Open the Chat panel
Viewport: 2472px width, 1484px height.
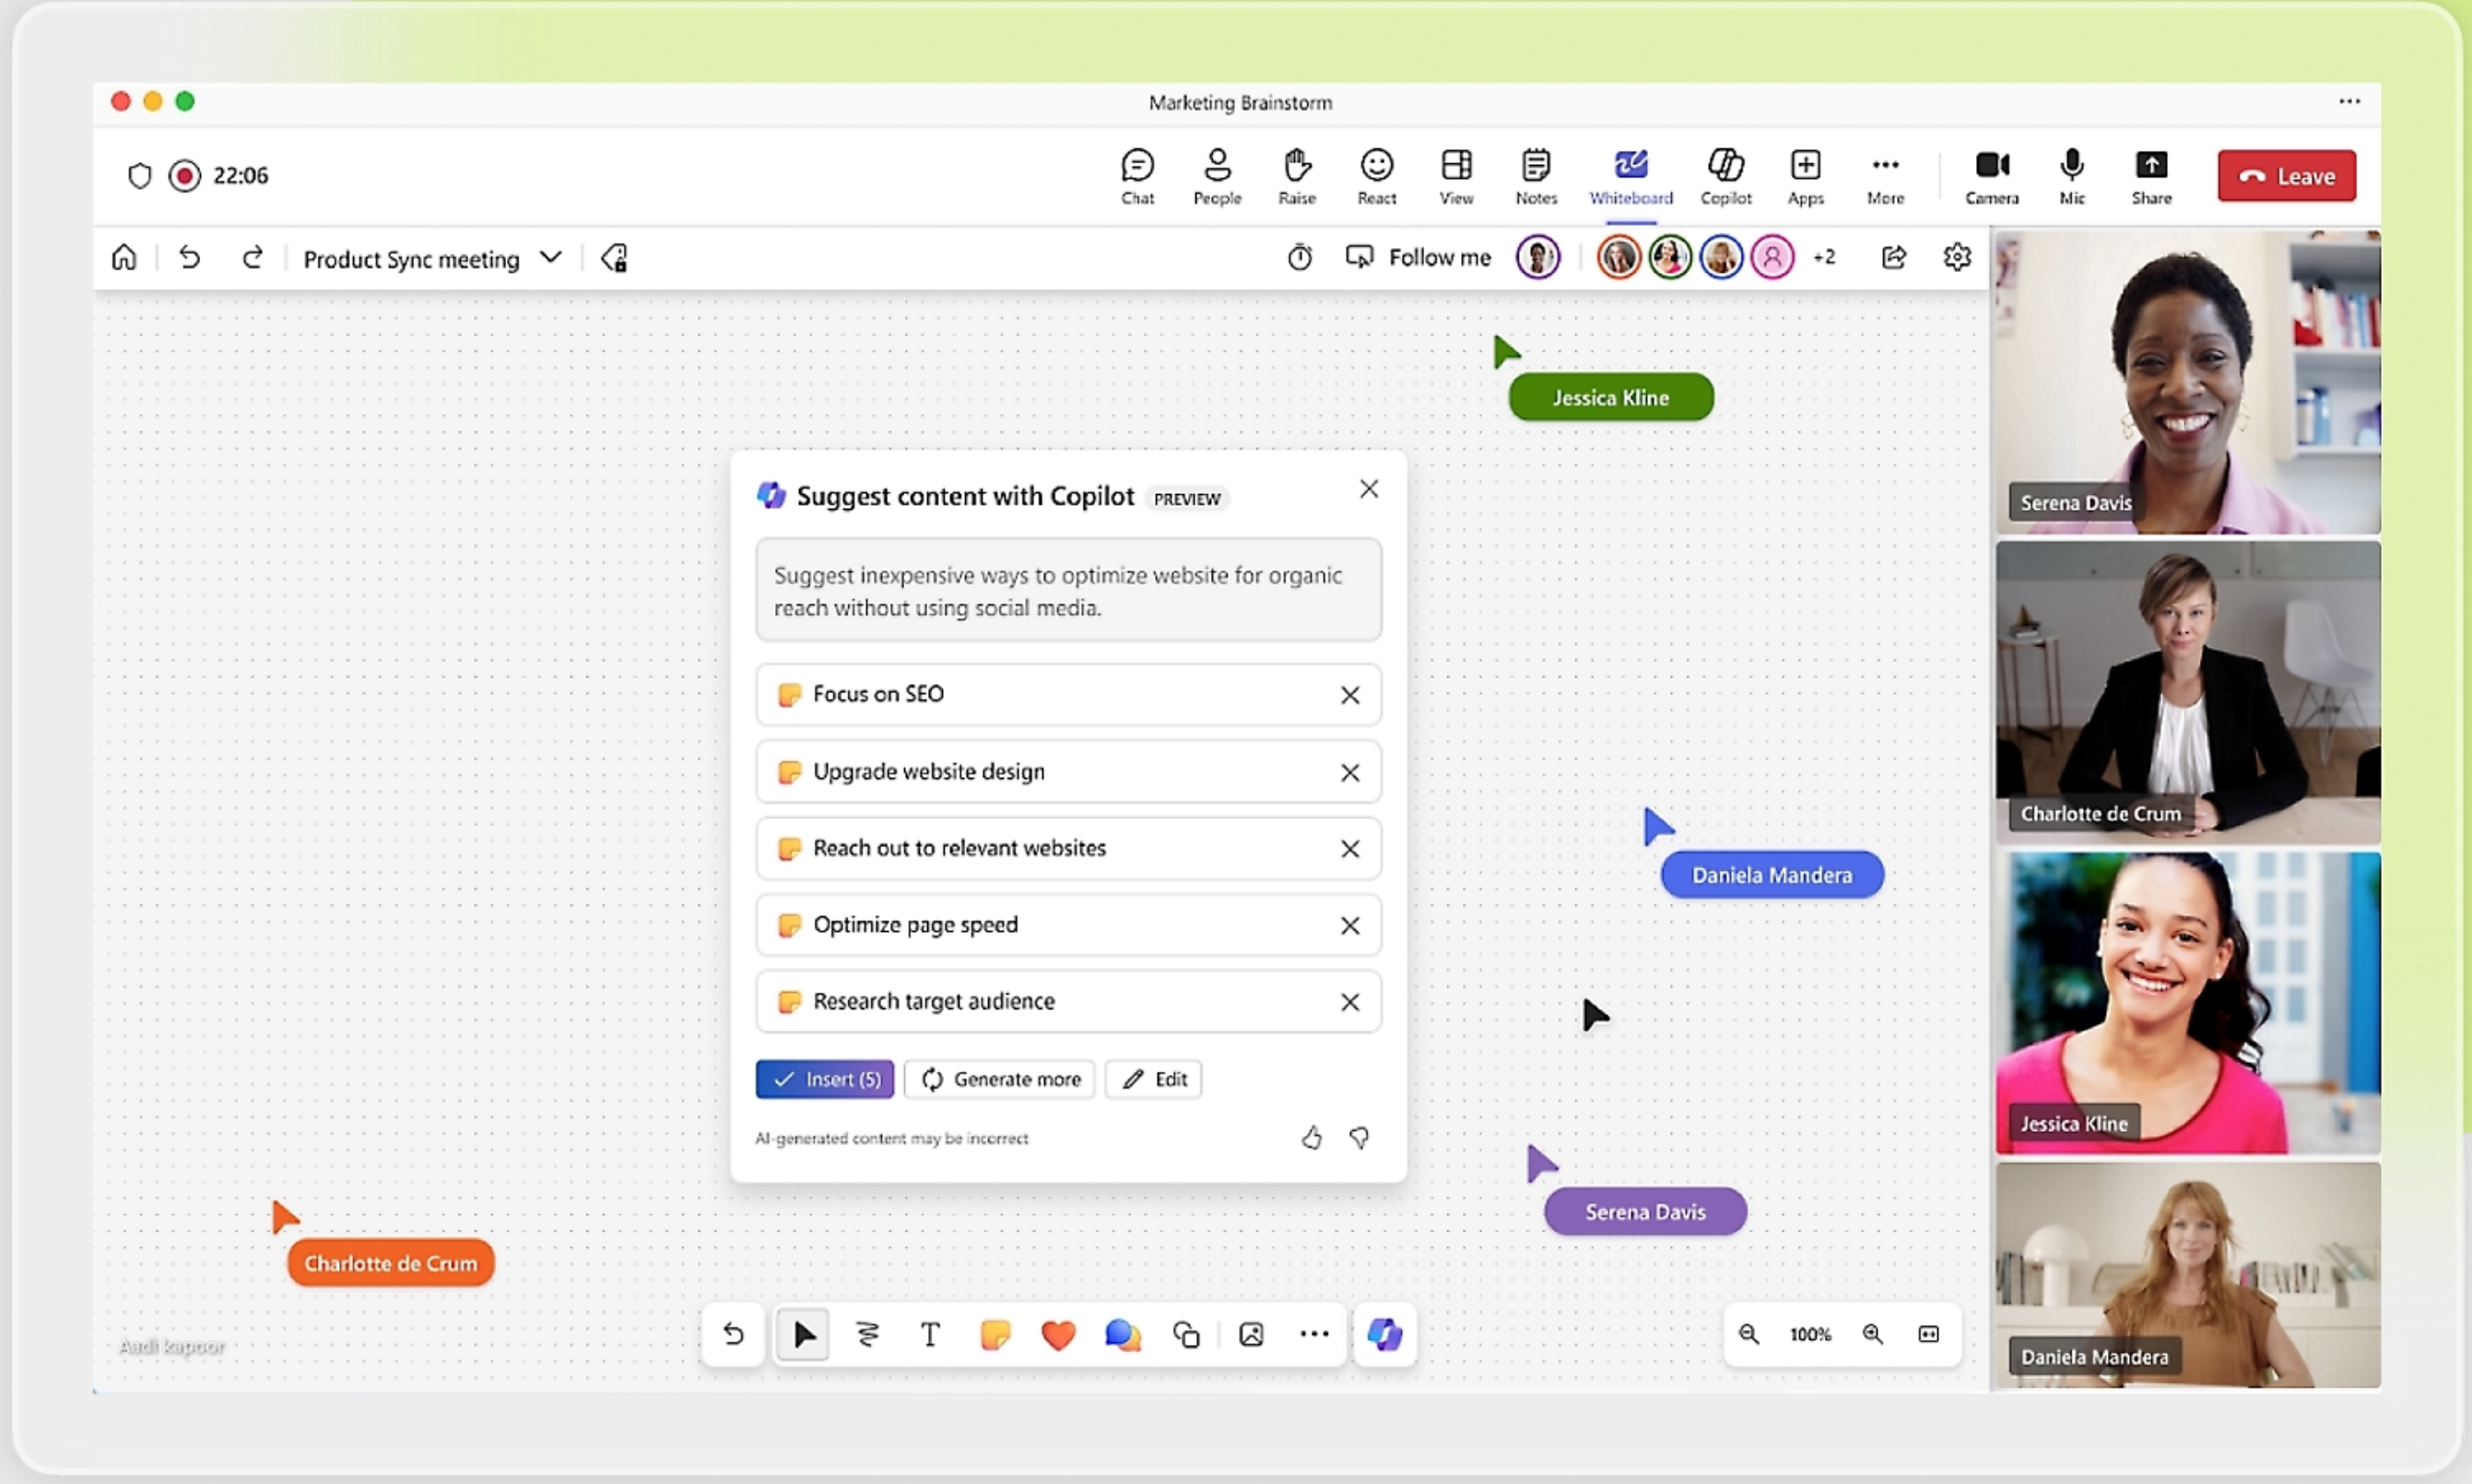[1137, 176]
